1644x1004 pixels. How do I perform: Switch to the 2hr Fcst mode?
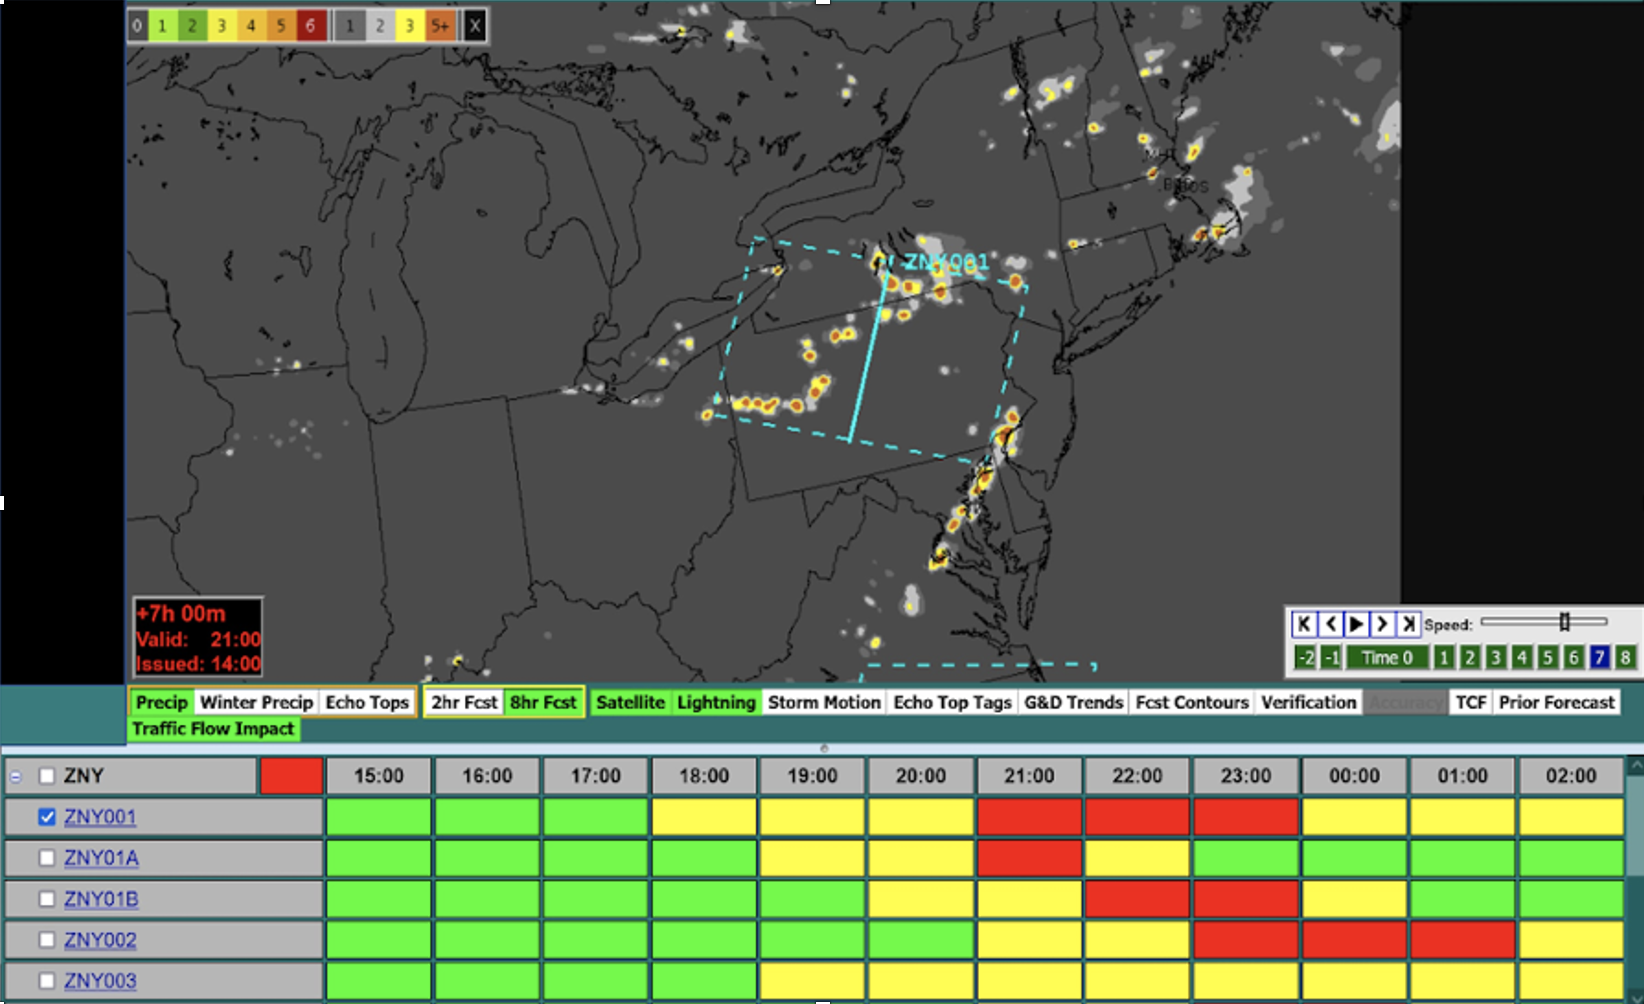[464, 702]
